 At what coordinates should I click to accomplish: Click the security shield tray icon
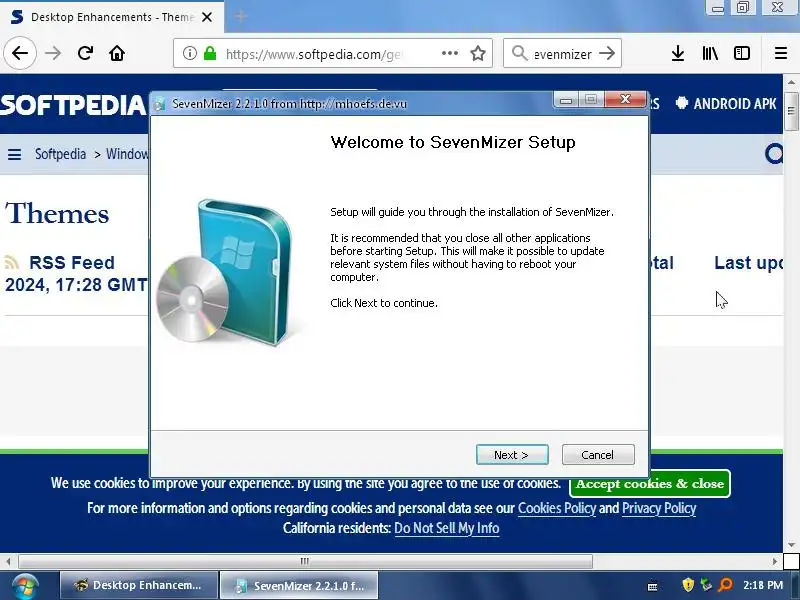(x=688, y=585)
